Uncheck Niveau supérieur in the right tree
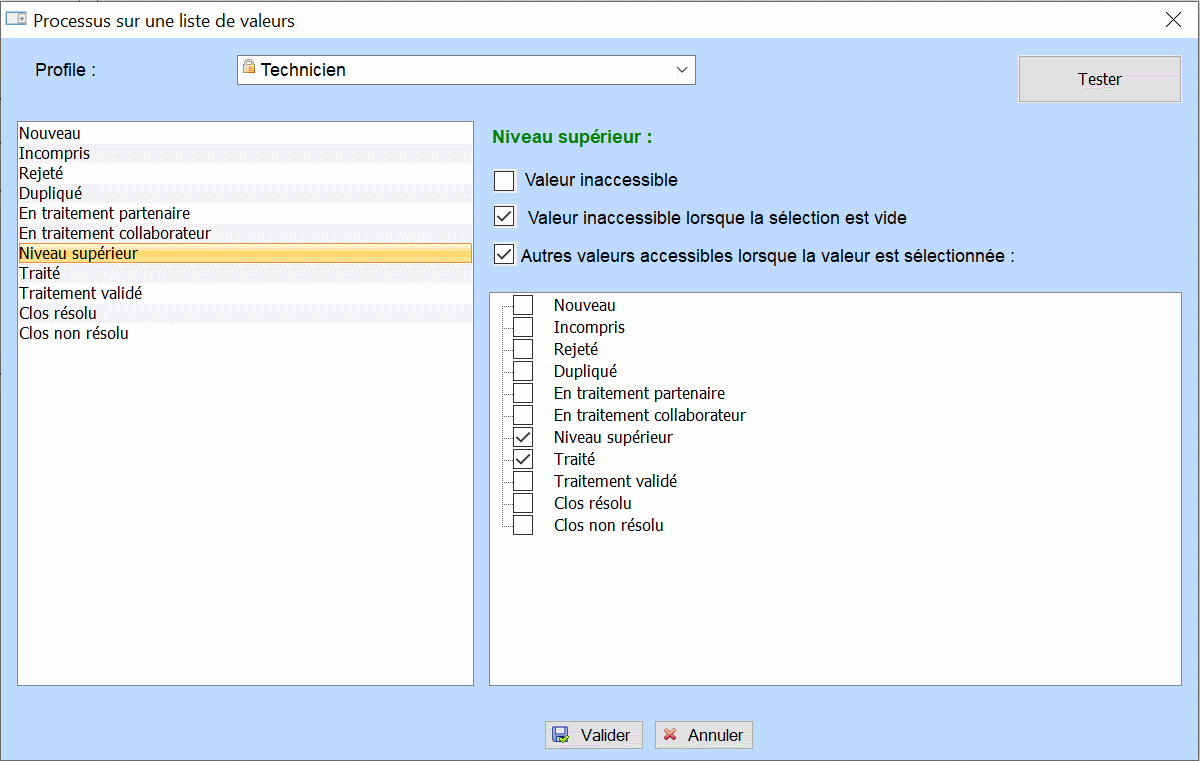Screen dimensions: 1200x761 [x=523, y=437]
